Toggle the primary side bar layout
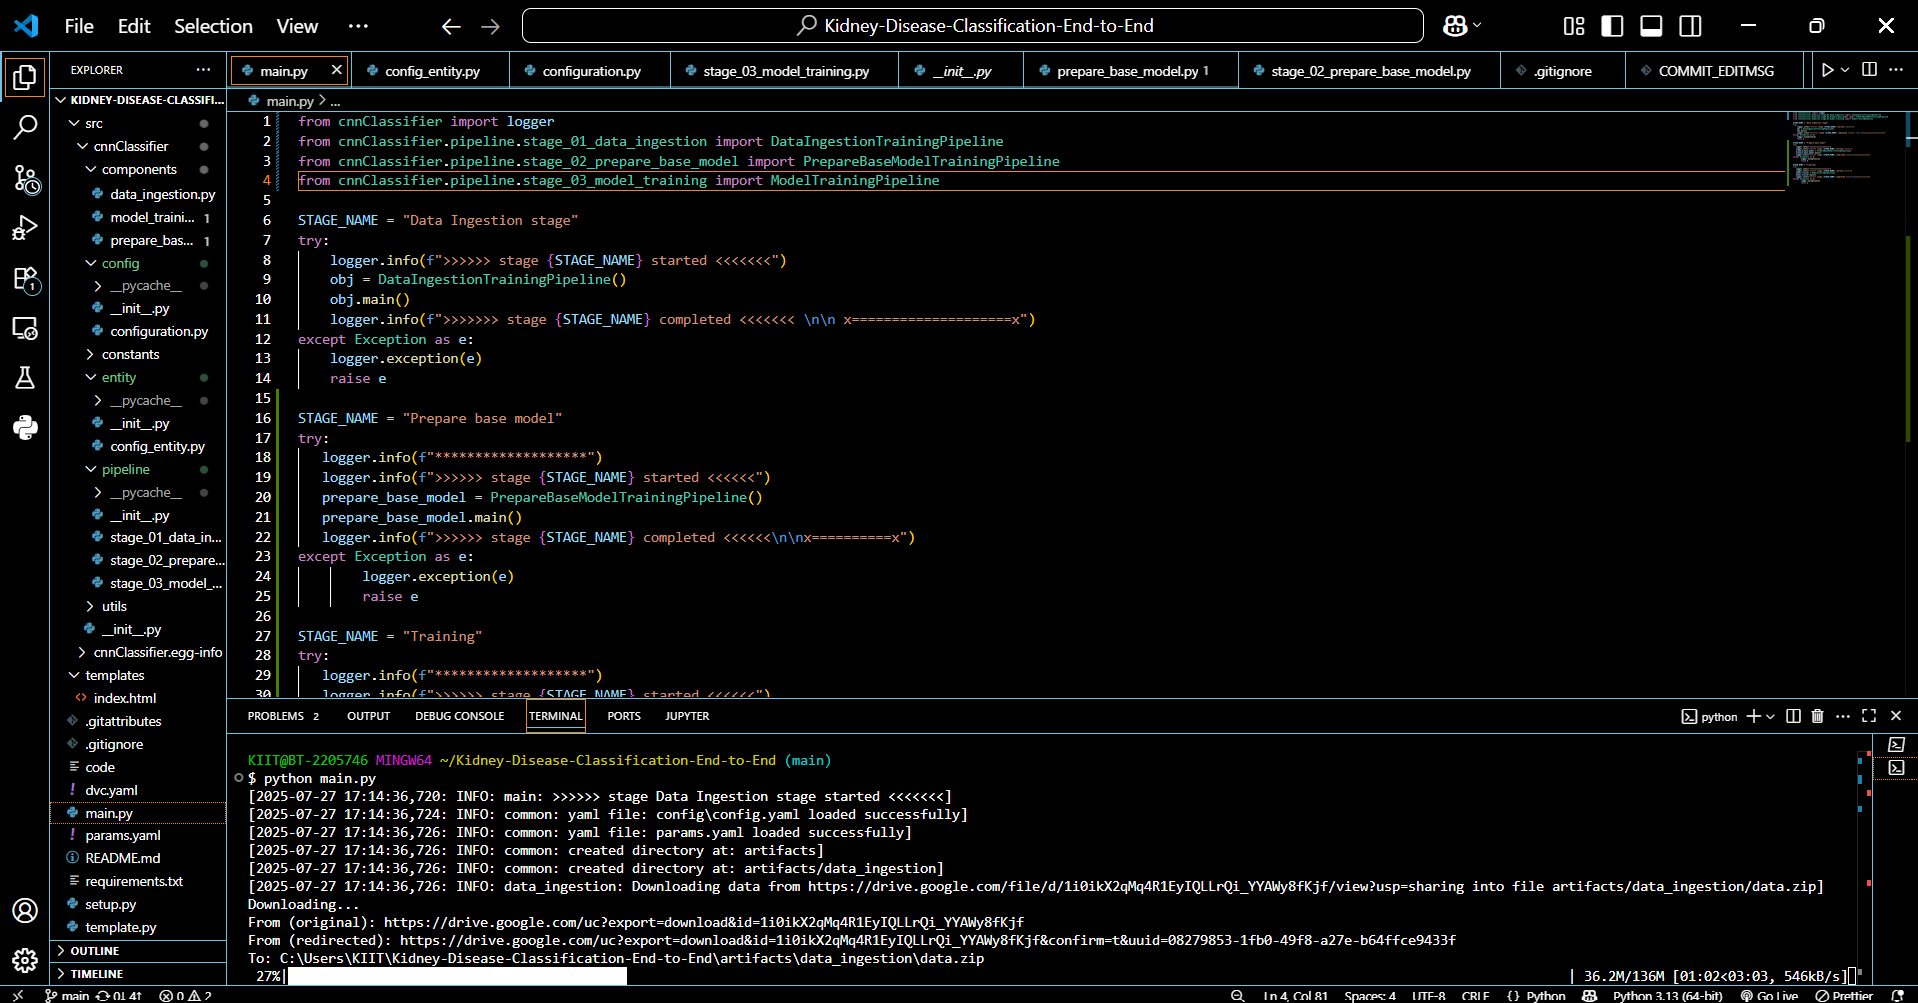Image resolution: width=1918 pixels, height=1003 pixels. click(x=1612, y=26)
